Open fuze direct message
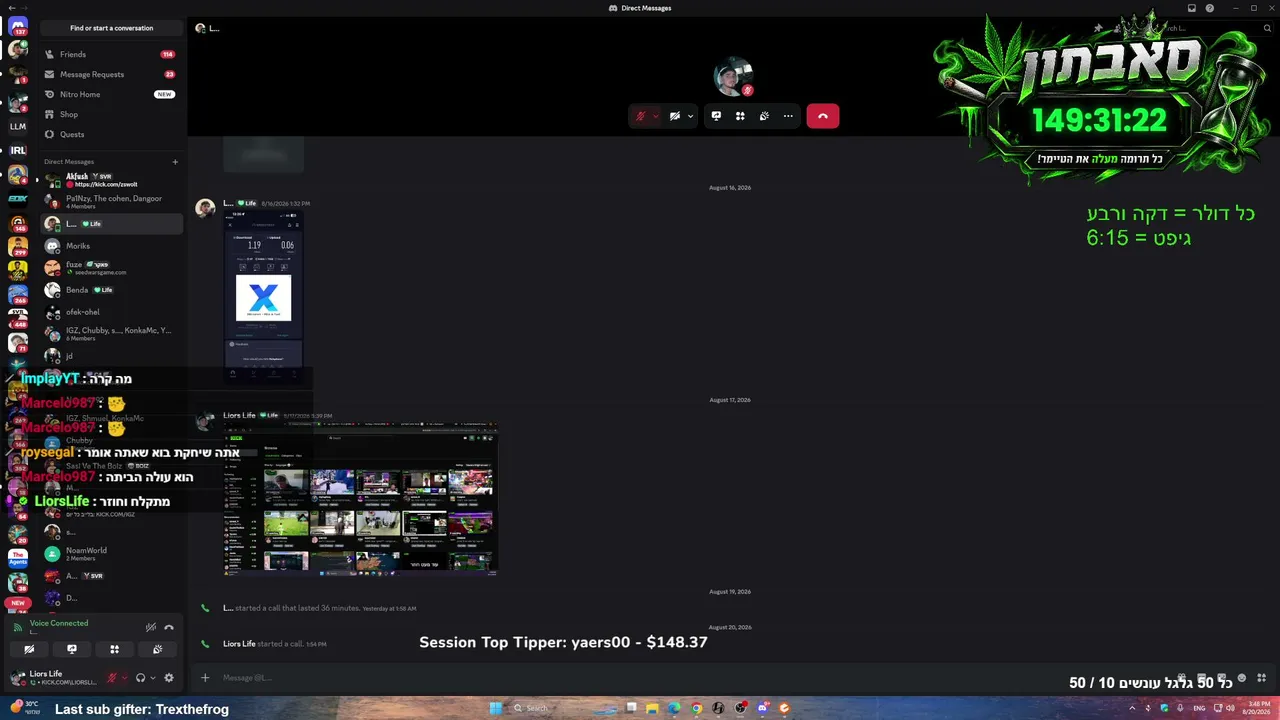This screenshot has height=720, width=1280. pos(111,268)
